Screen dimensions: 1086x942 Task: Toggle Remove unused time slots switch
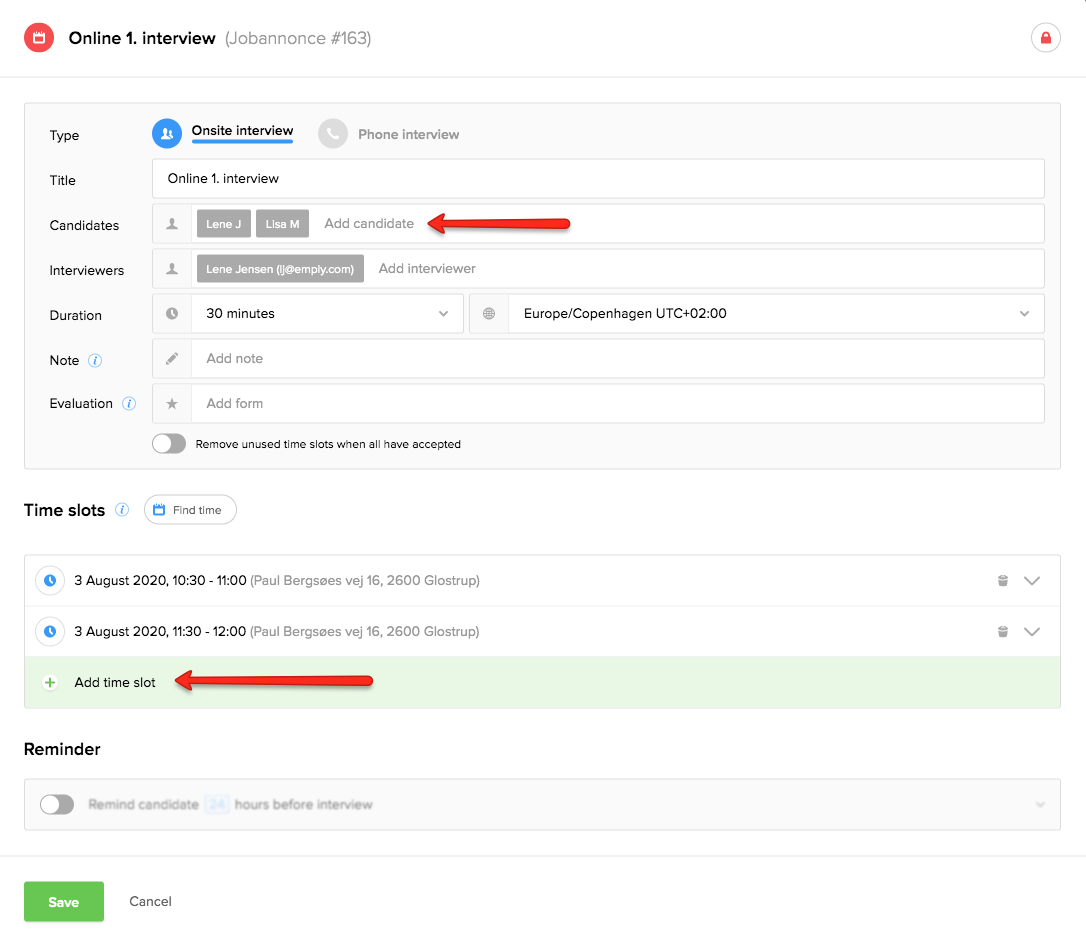click(169, 444)
